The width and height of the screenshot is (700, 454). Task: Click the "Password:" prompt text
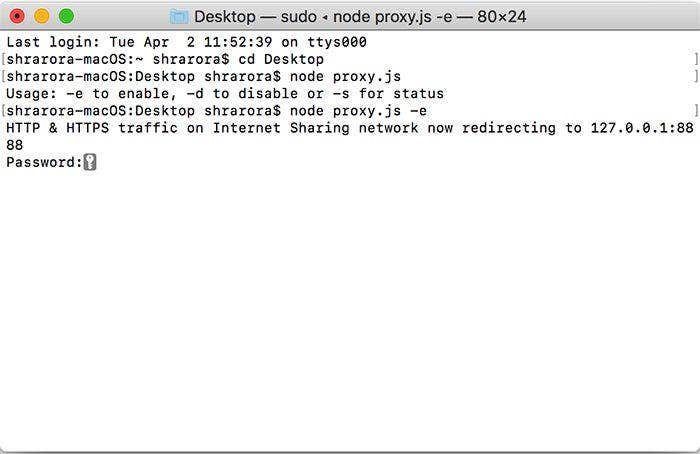43,162
